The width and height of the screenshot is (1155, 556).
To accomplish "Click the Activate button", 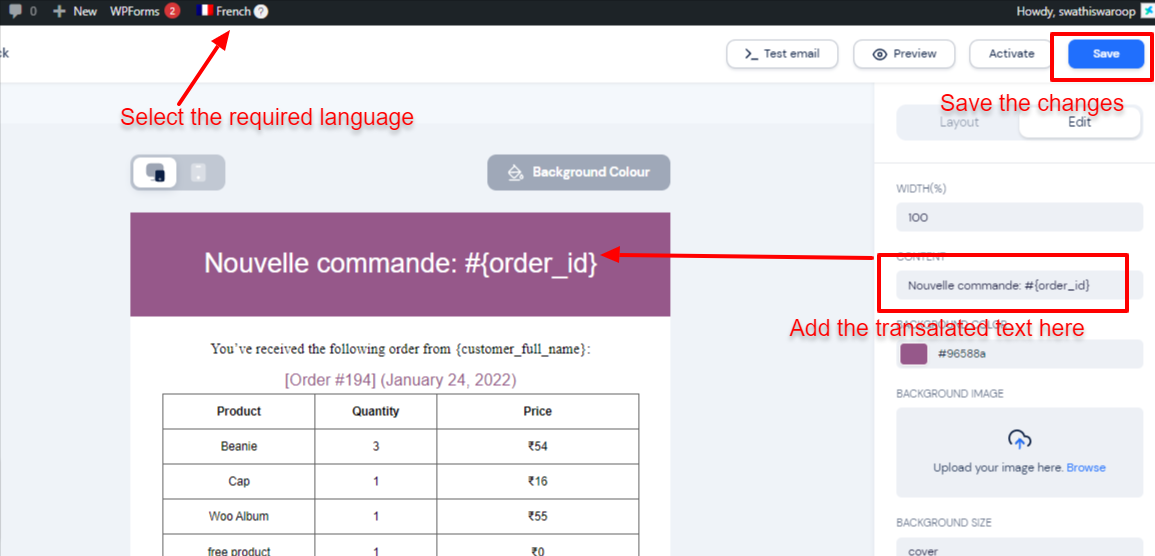I will (x=1011, y=54).
